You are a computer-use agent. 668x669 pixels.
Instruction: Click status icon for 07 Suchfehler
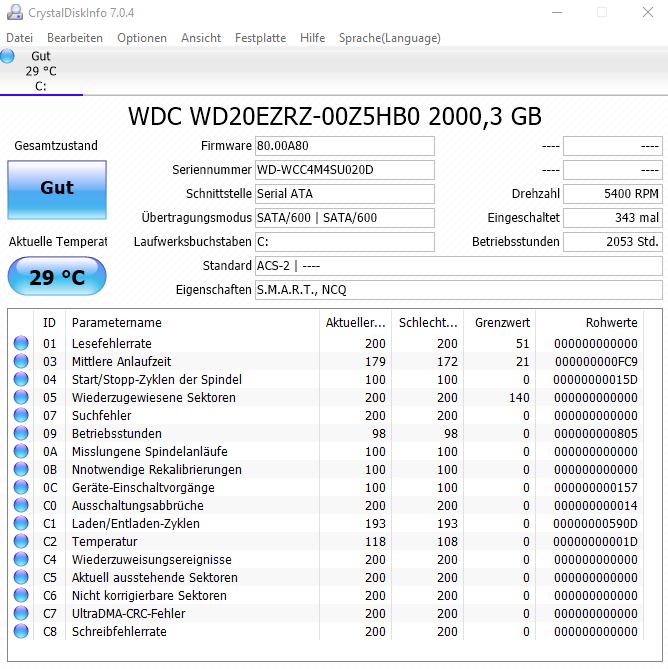pyautogui.click(x=21, y=415)
